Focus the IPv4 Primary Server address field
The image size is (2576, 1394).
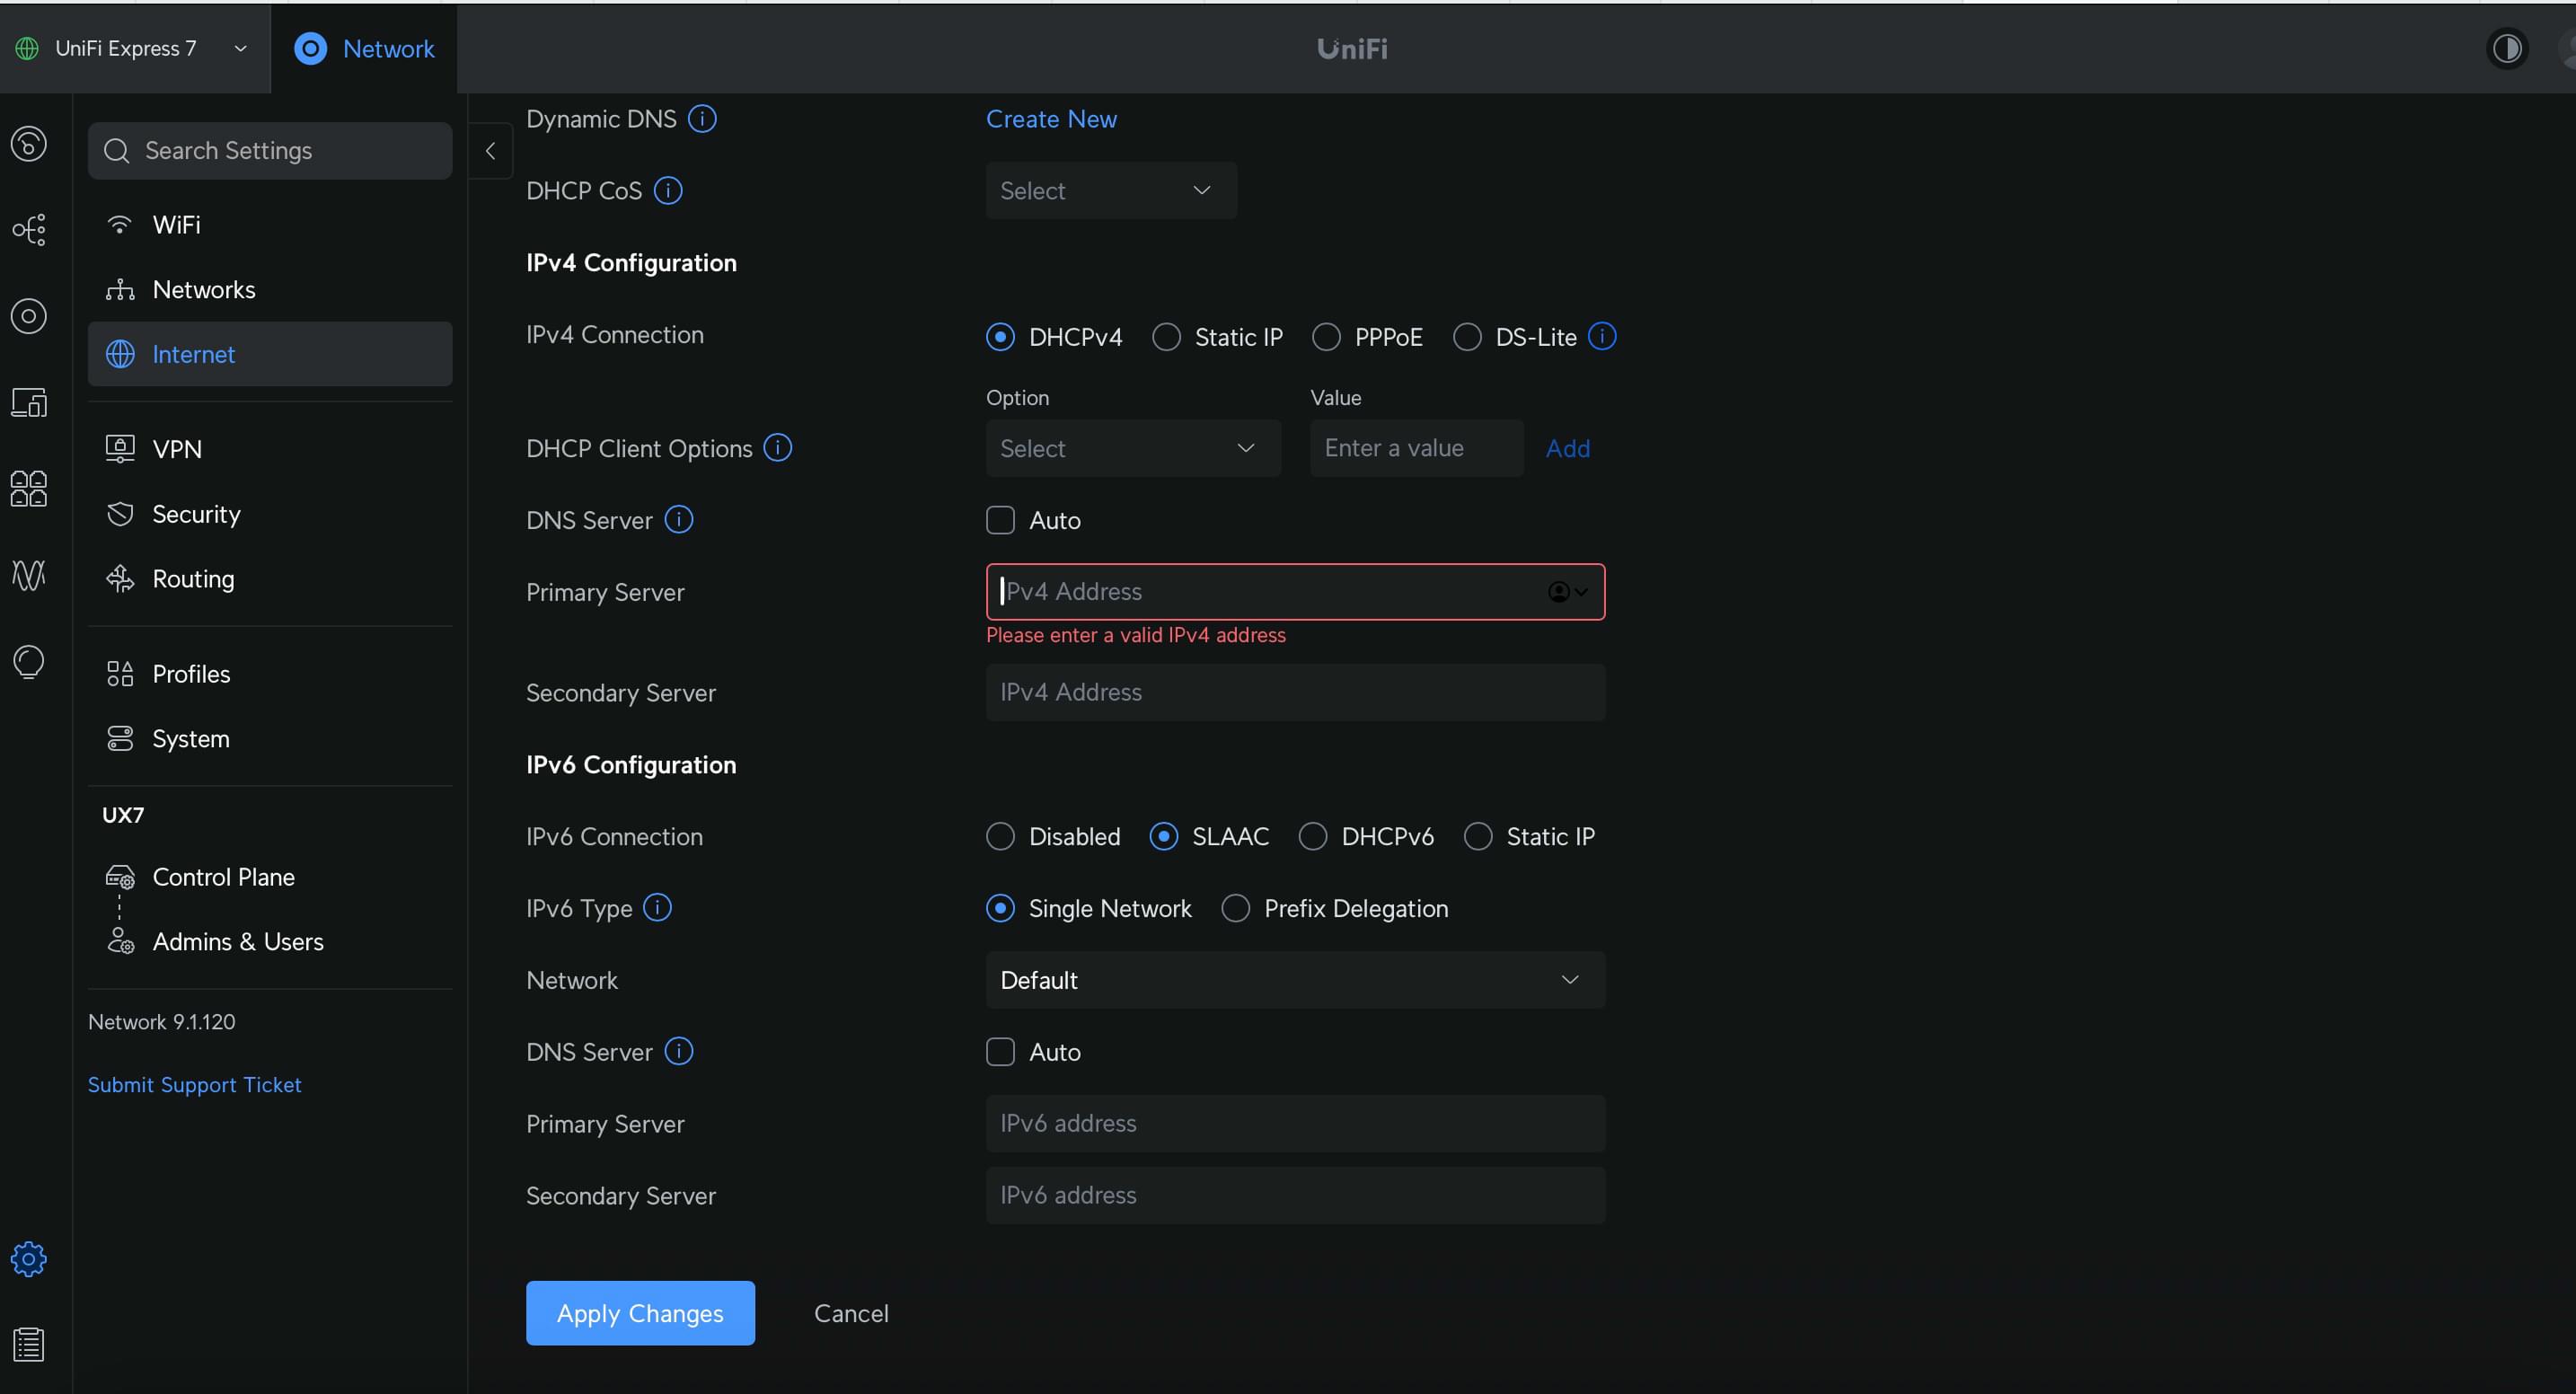point(1295,592)
